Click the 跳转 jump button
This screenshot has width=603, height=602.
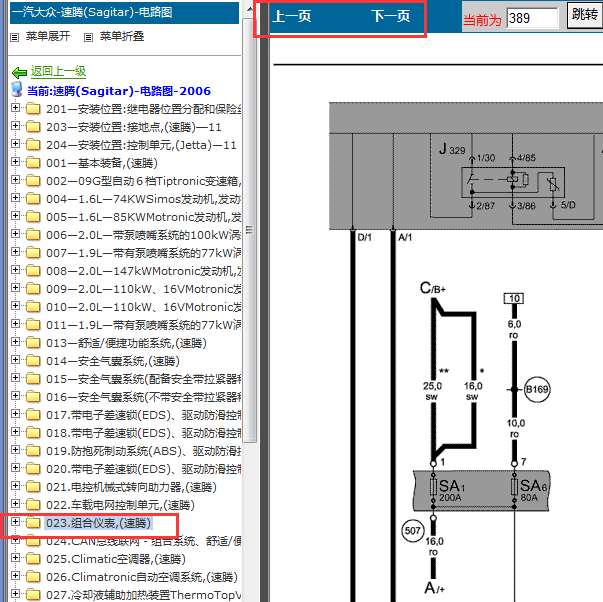pos(585,15)
